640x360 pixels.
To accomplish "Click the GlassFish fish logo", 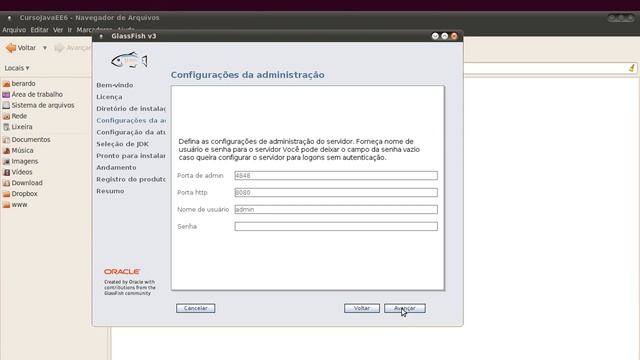I will coord(129,60).
